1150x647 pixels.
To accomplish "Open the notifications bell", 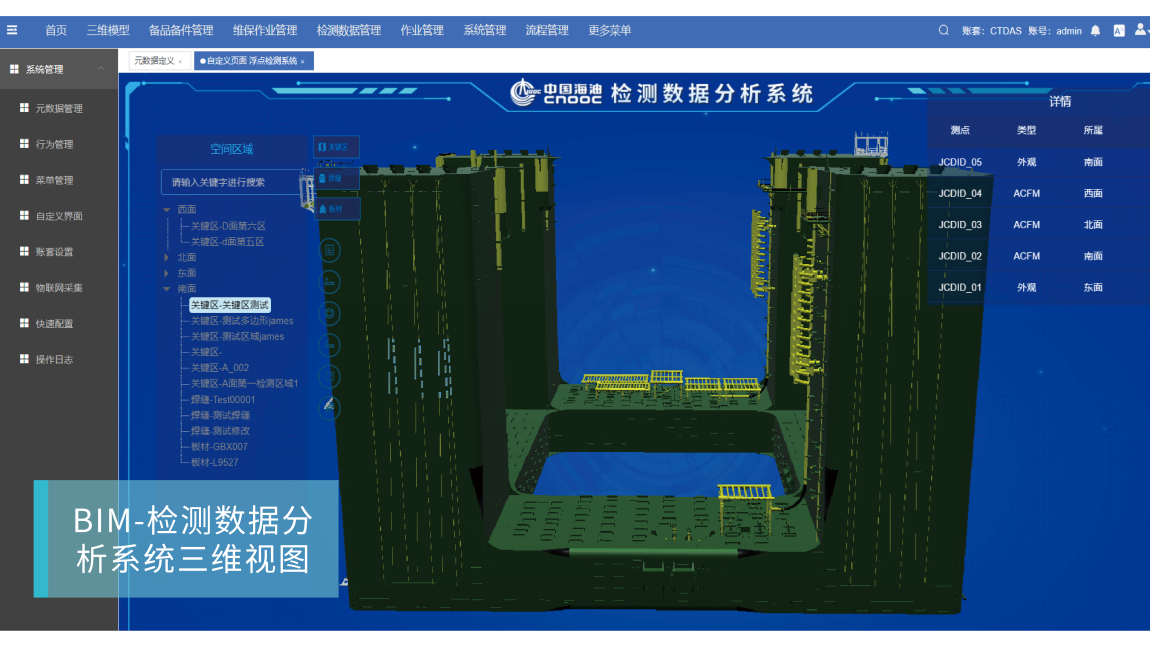I will coord(1095,31).
